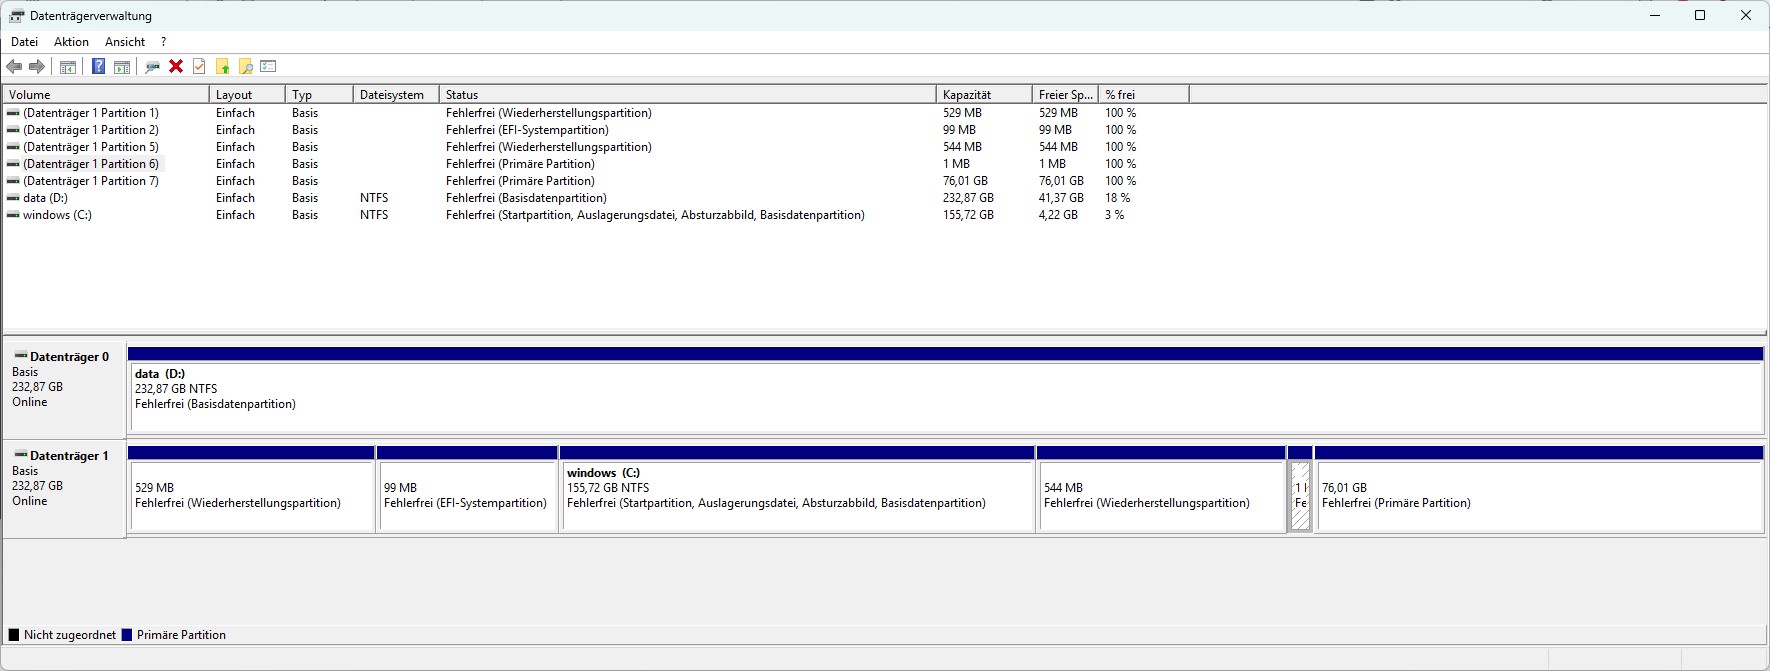The image size is (1770, 671).
Task: Toggle the console tree pane icon
Action: click(68, 67)
